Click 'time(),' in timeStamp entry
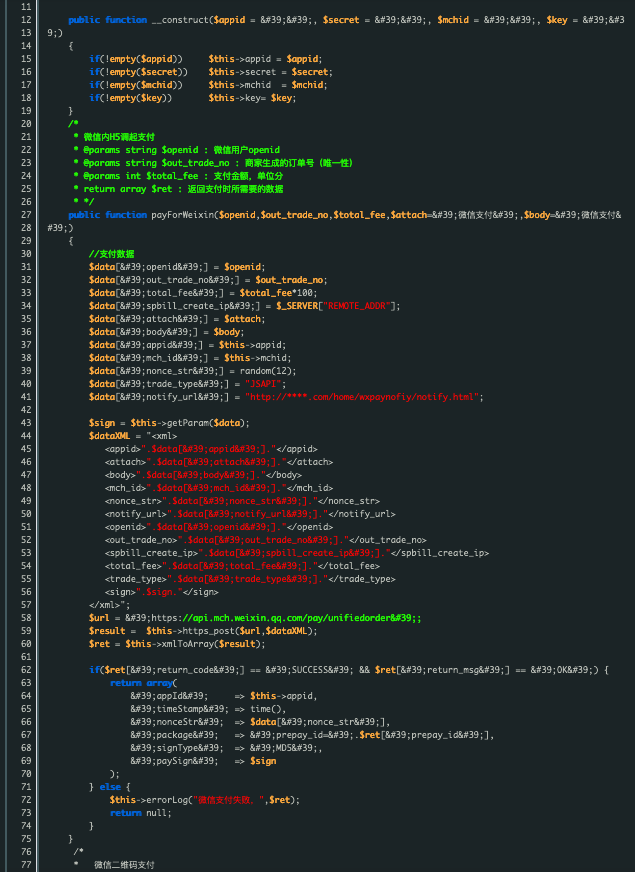This screenshot has width=635, height=872. click(x=268, y=709)
